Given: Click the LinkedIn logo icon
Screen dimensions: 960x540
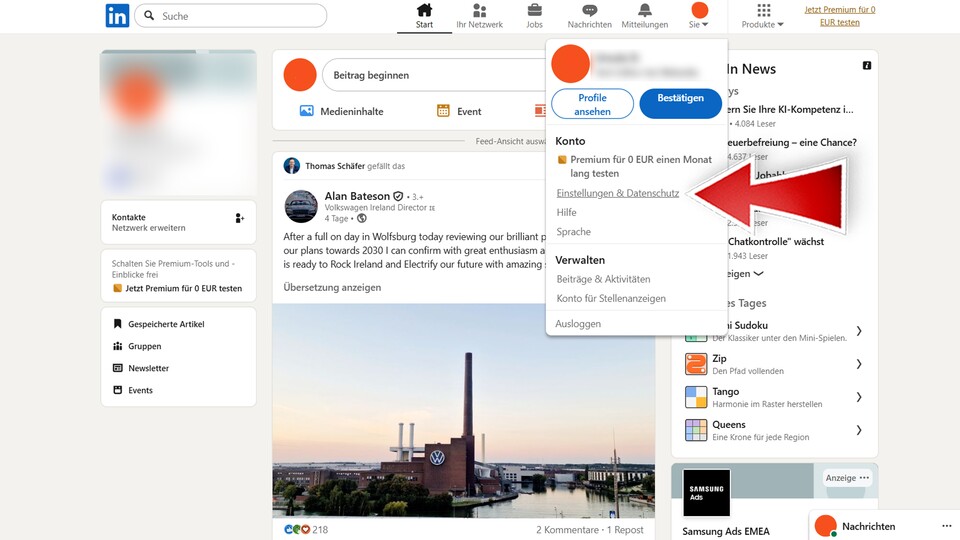Looking at the screenshot, I should (x=117, y=16).
